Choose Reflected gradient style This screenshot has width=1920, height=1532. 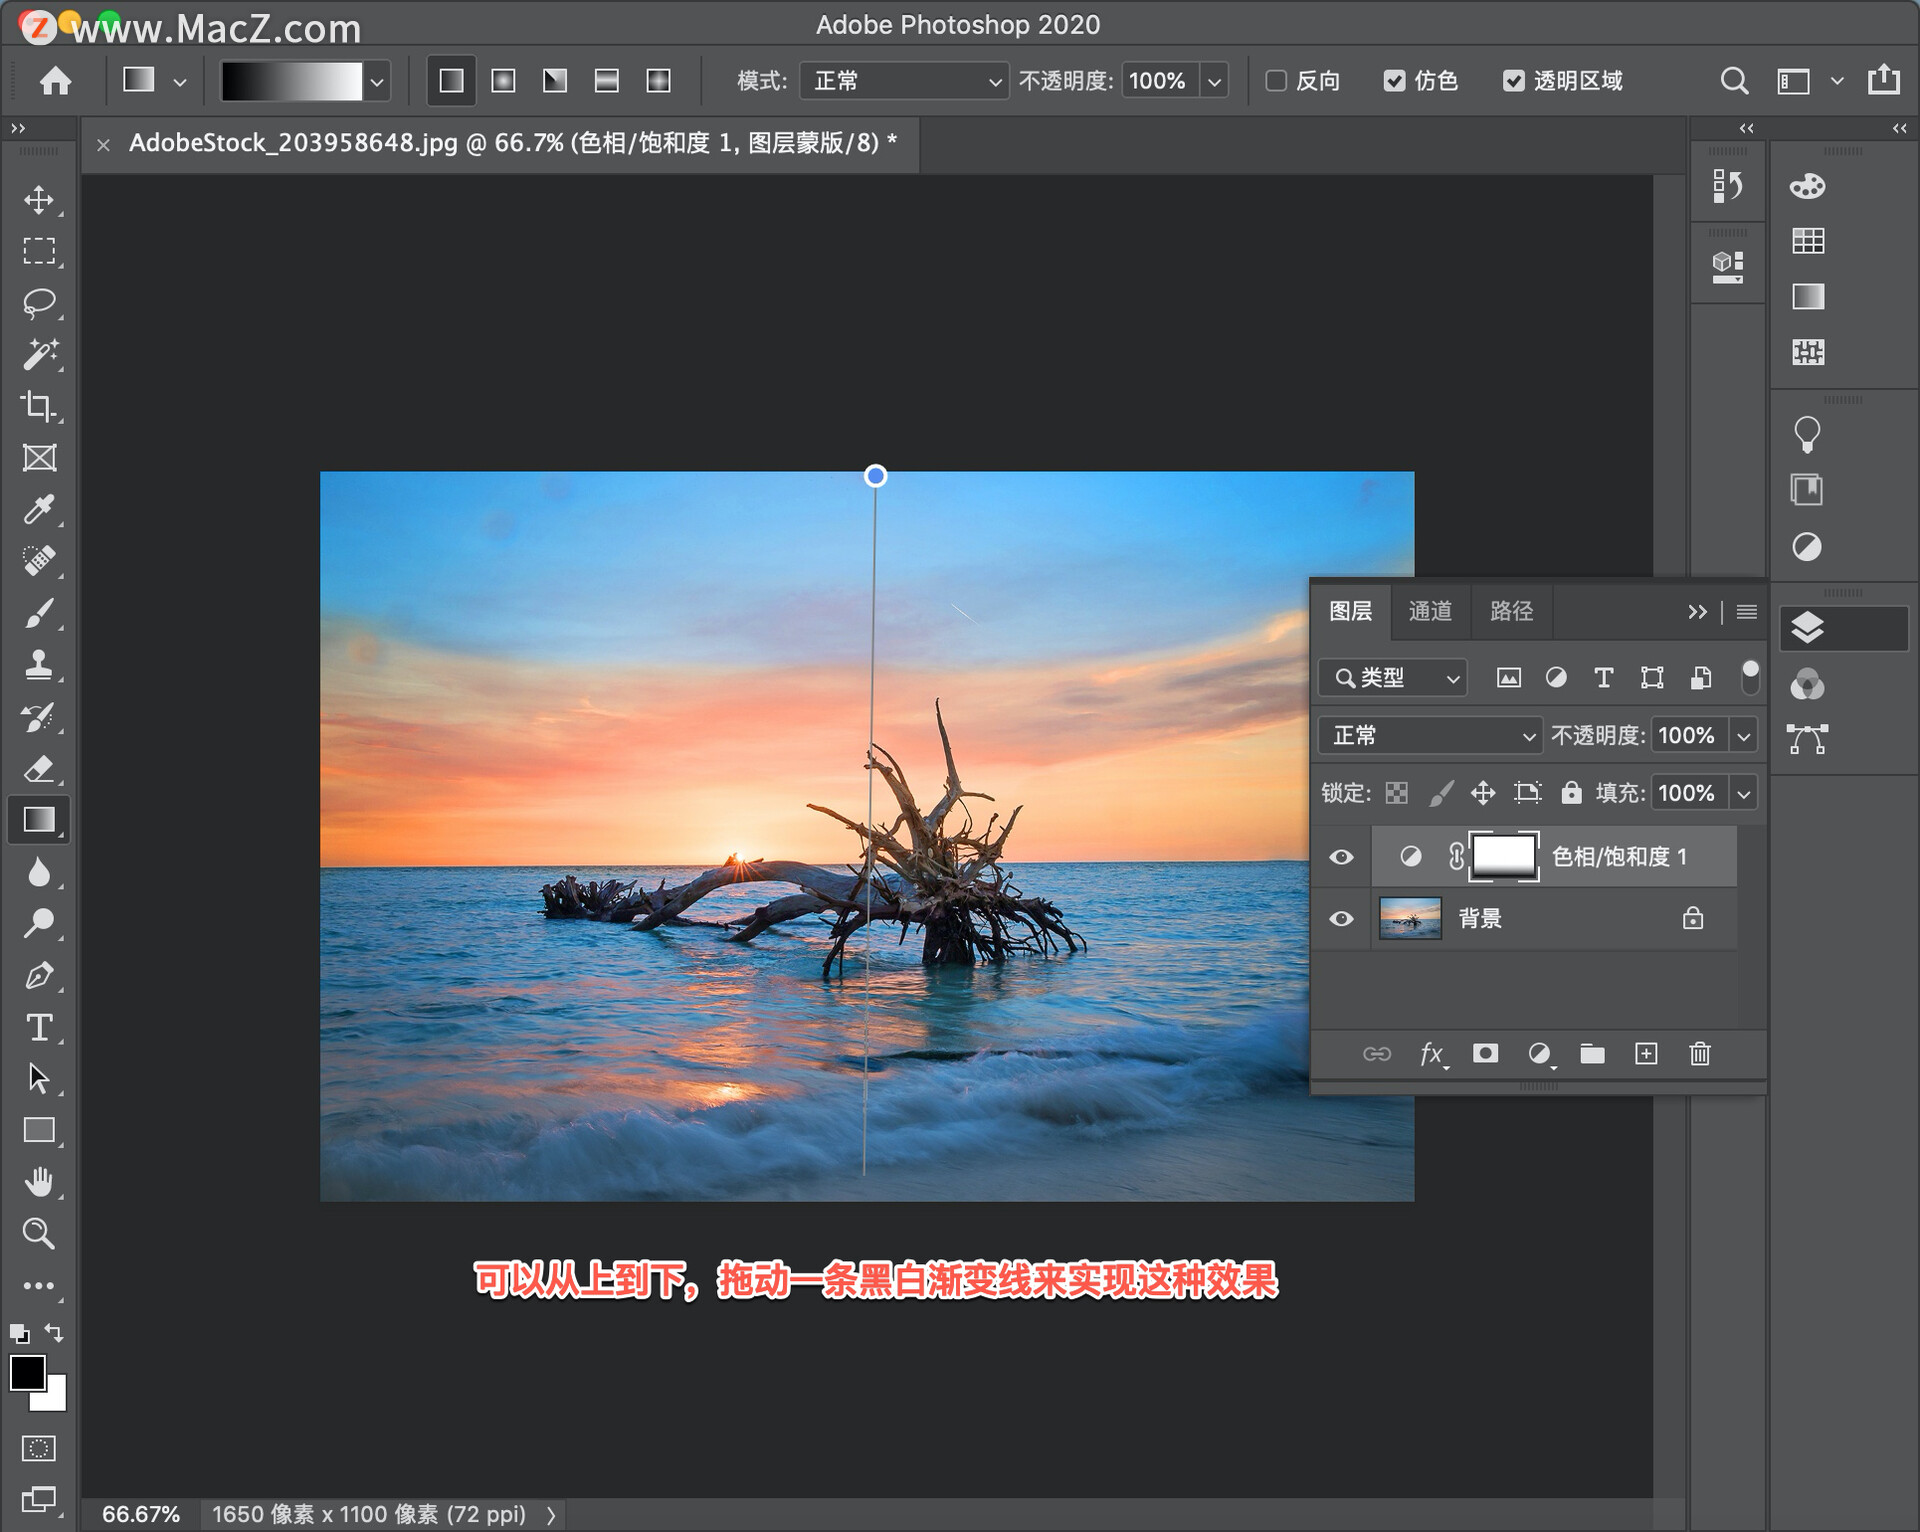(x=607, y=80)
